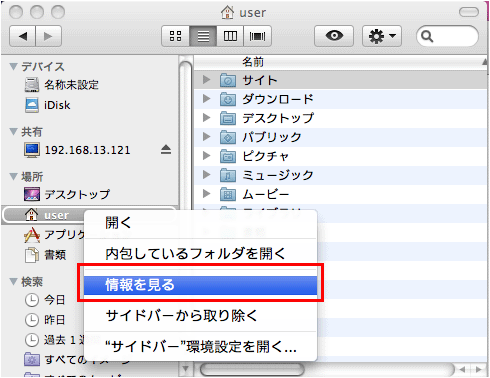Image resolution: width=490 pixels, height=378 pixels.
Task: Choose サイドバーから取り除く
Action: click(x=200, y=316)
